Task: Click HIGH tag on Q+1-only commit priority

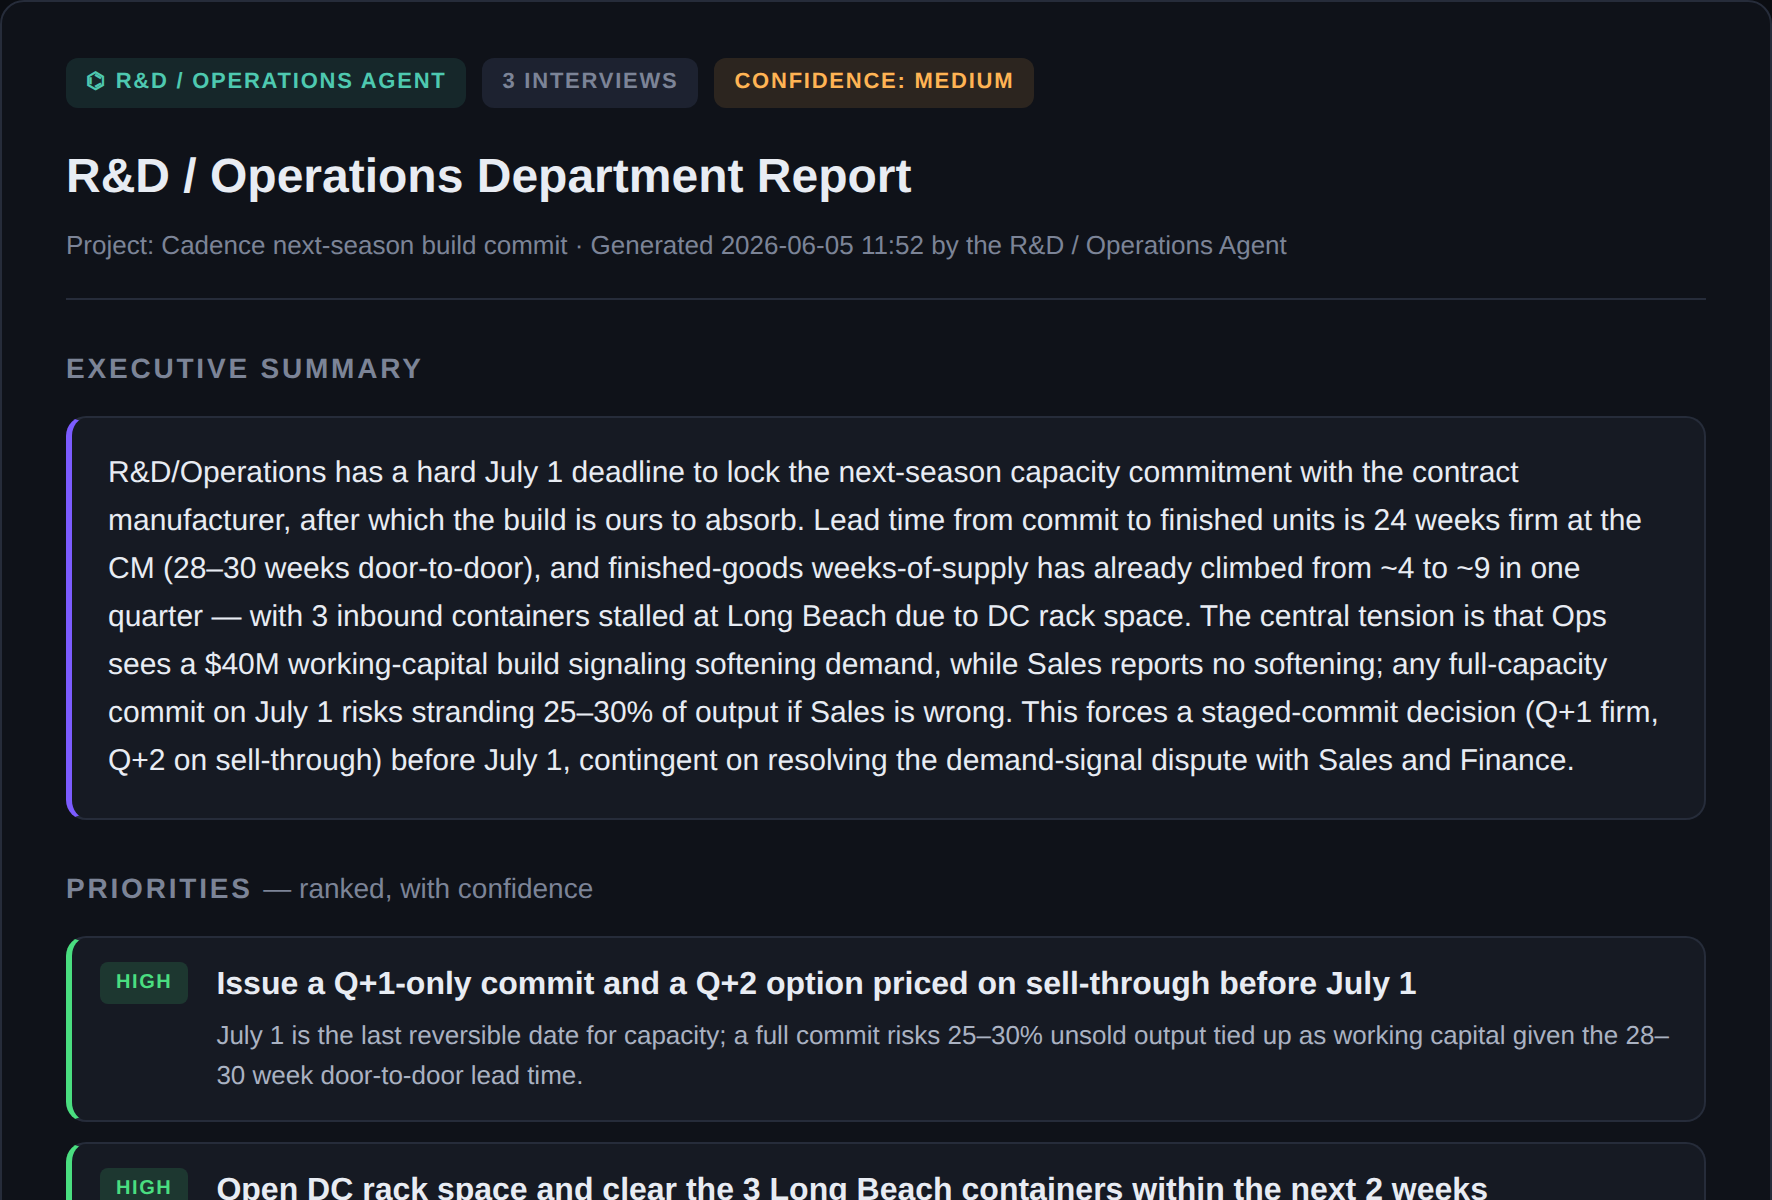Action: 144,982
